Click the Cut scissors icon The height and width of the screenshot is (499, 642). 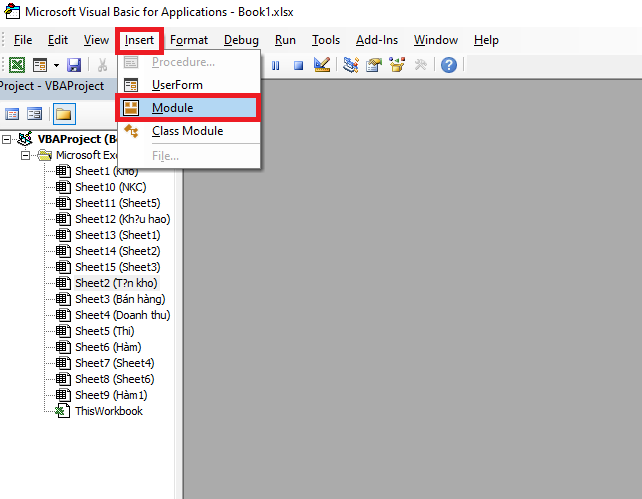pyautogui.click(x=102, y=65)
